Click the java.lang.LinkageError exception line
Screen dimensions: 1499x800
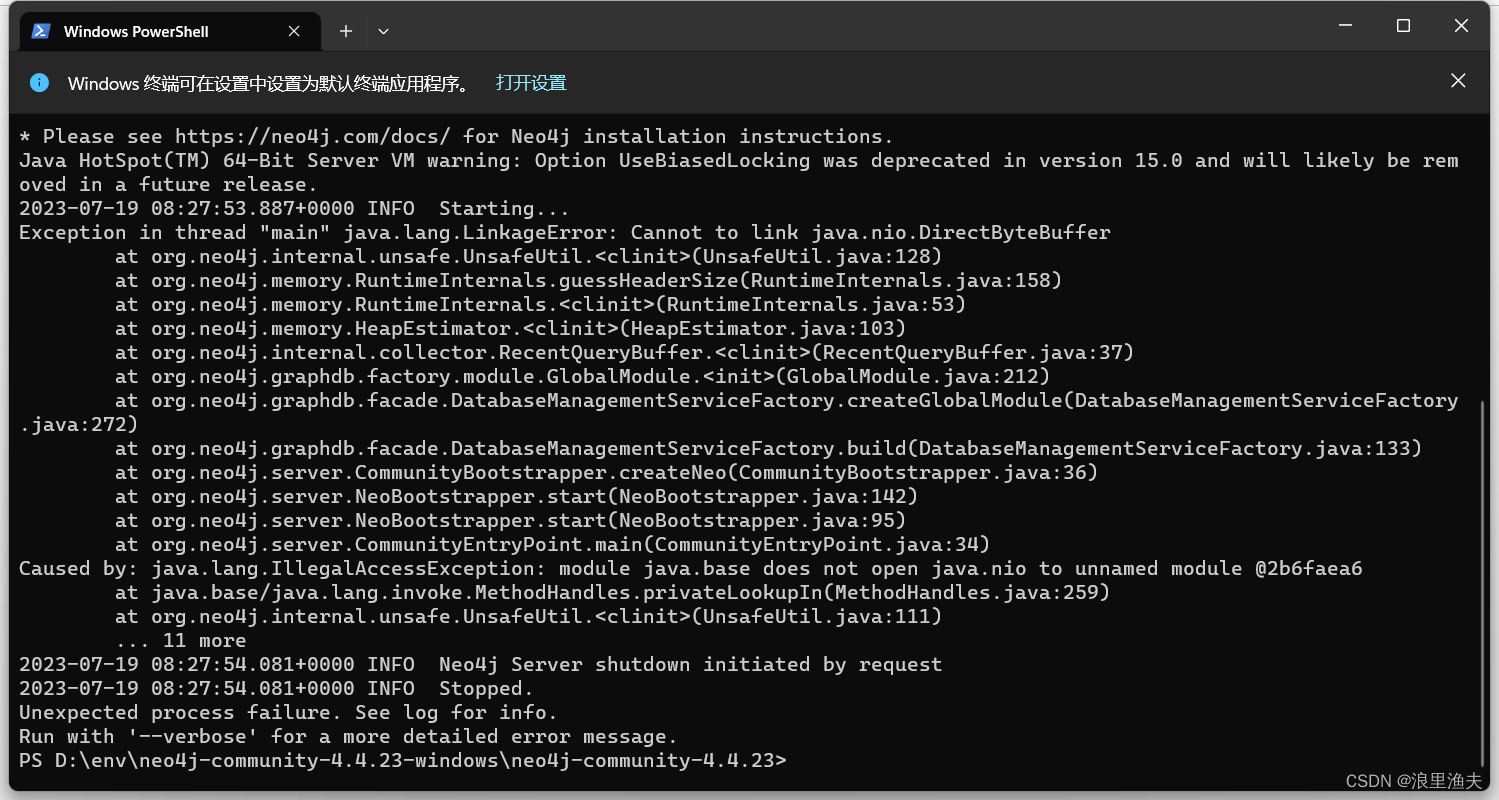tap(565, 232)
